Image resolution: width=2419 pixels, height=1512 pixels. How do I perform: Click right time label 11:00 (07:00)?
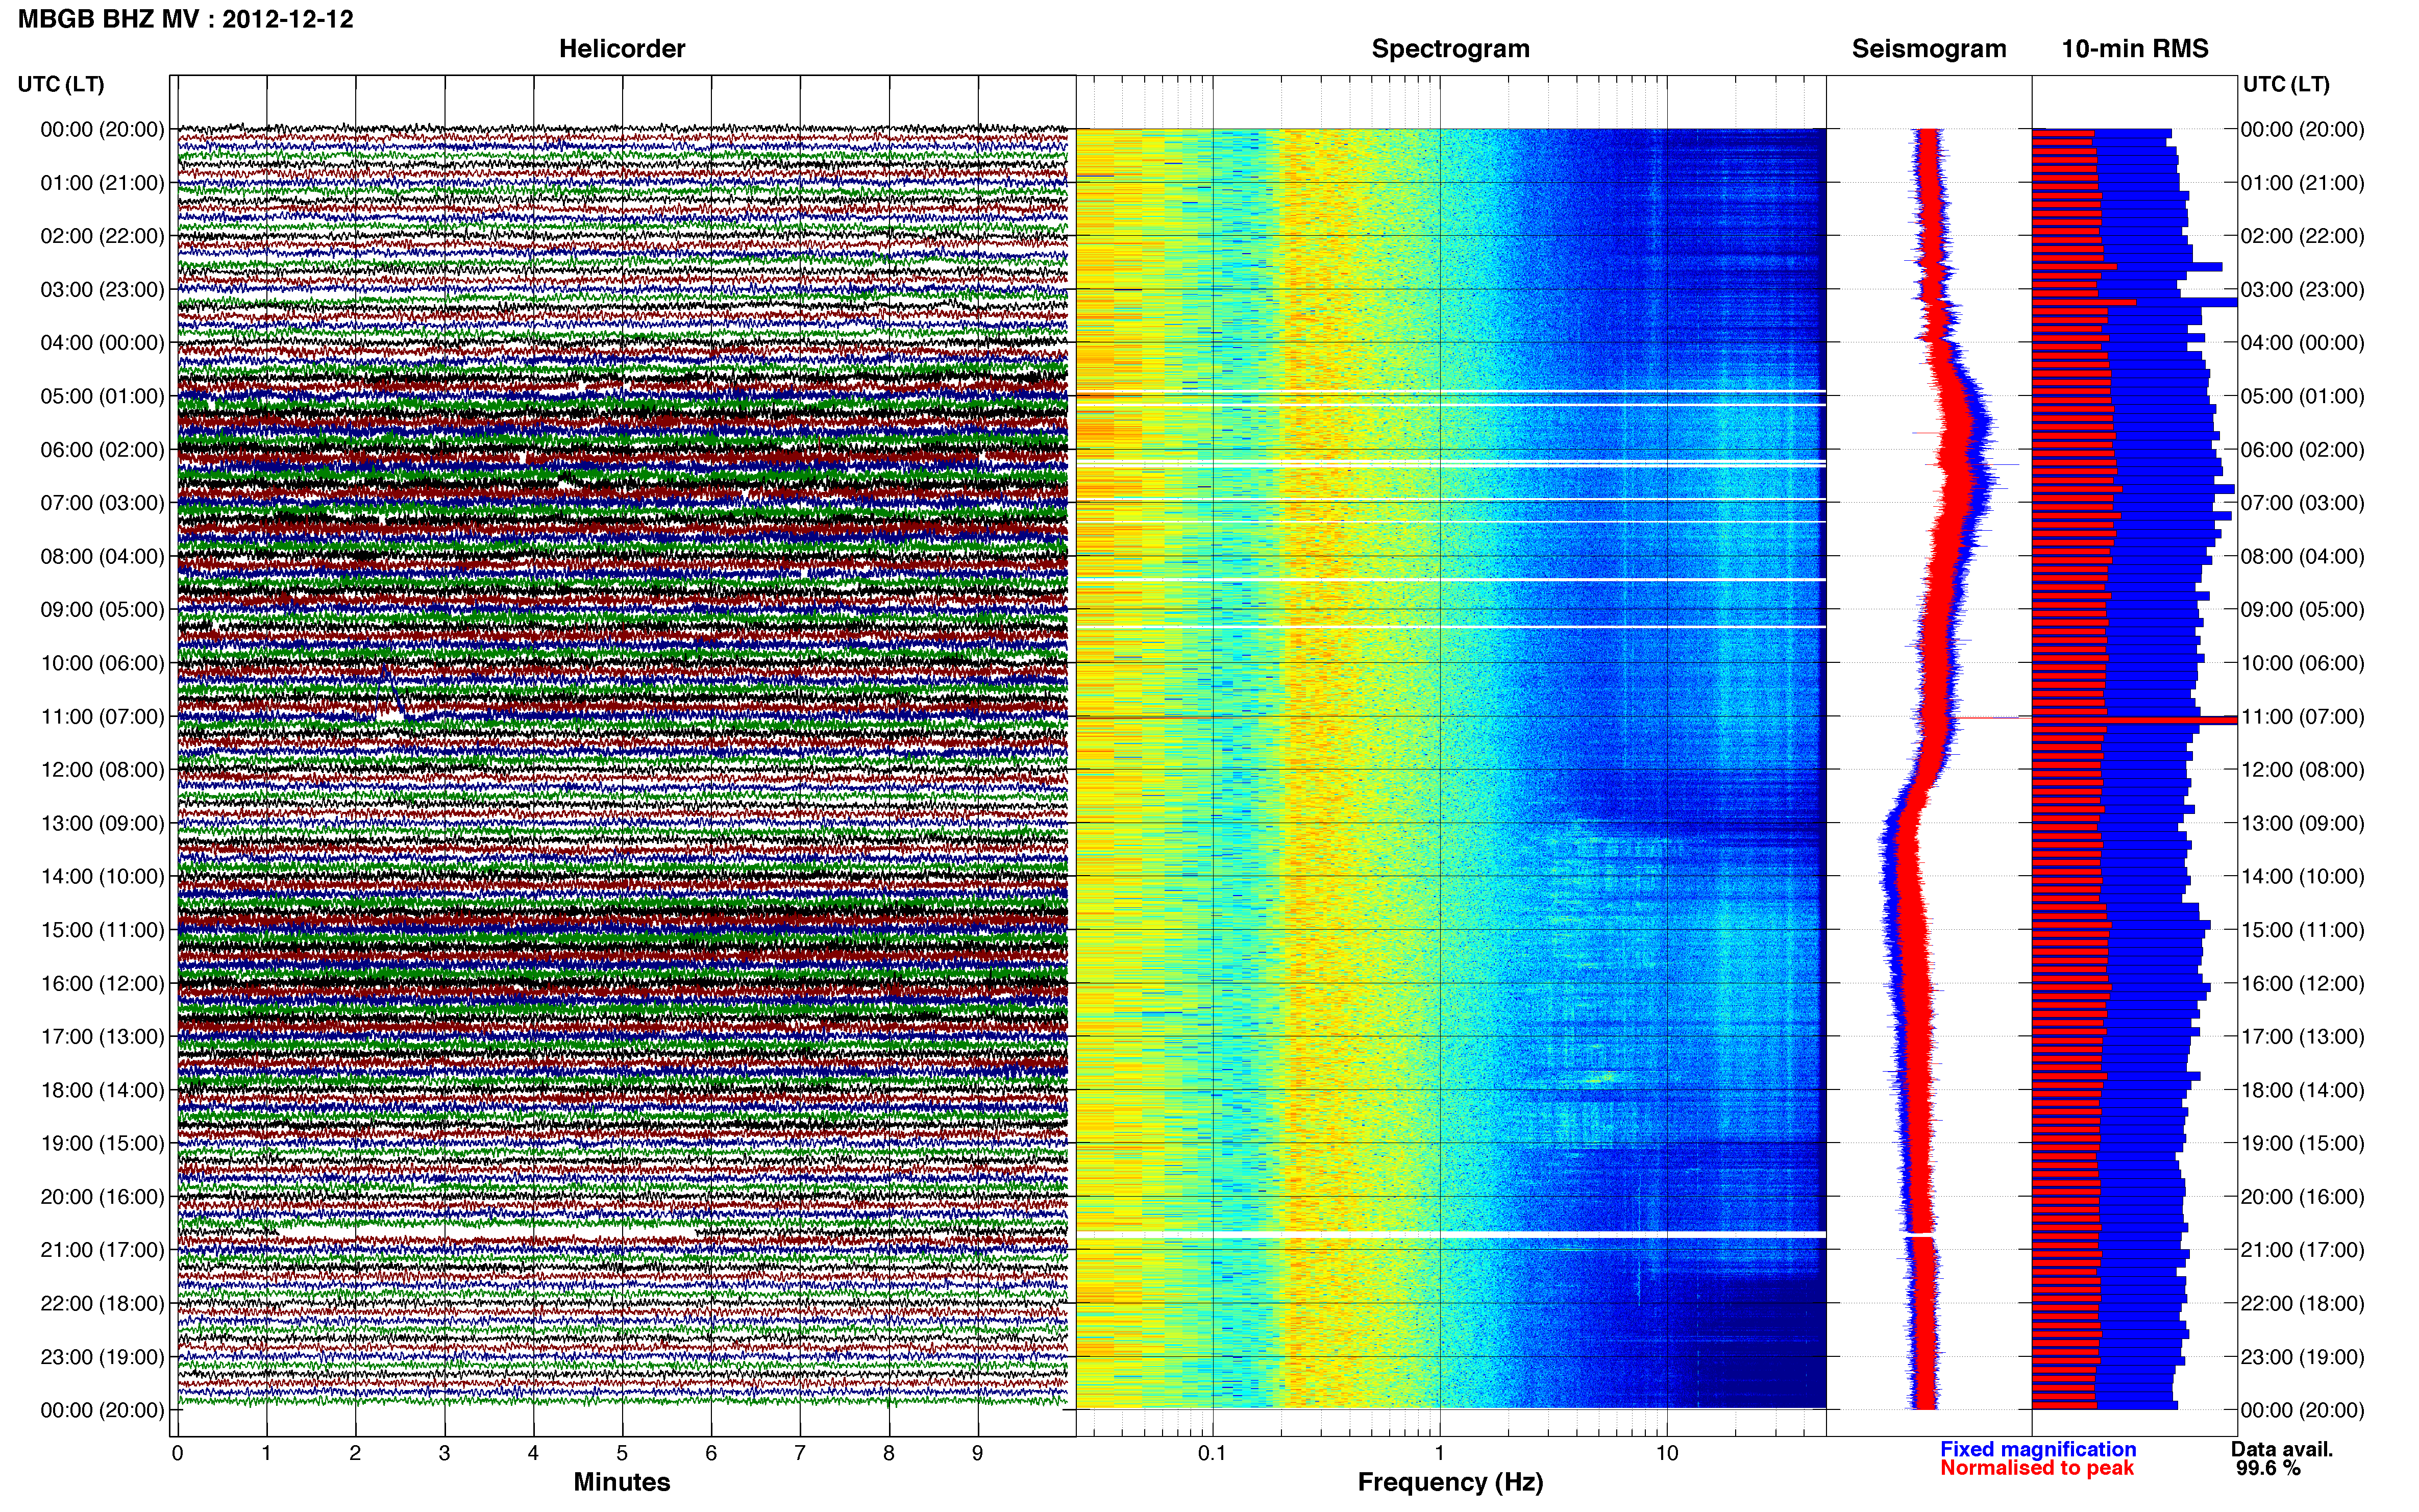[2303, 717]
